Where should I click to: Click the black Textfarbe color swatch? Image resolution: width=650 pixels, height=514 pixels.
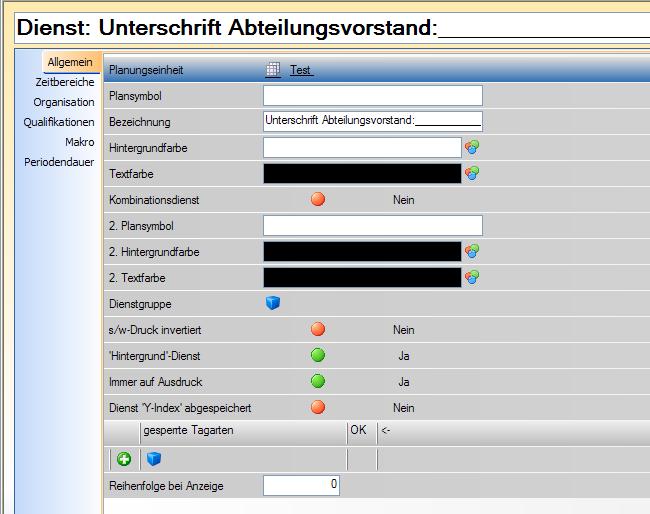(362, 173)
